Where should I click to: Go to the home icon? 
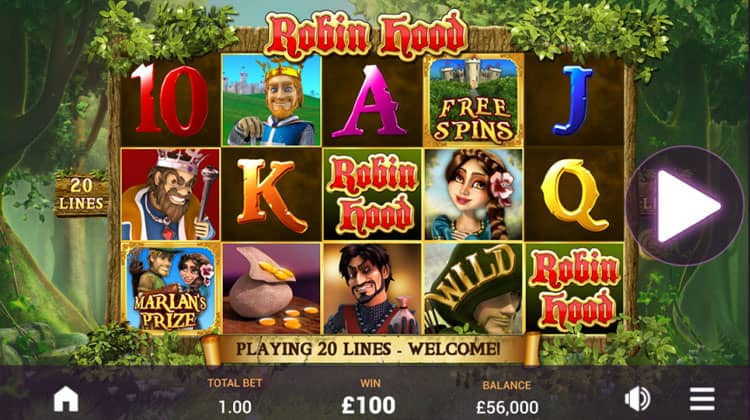[66, 399]
